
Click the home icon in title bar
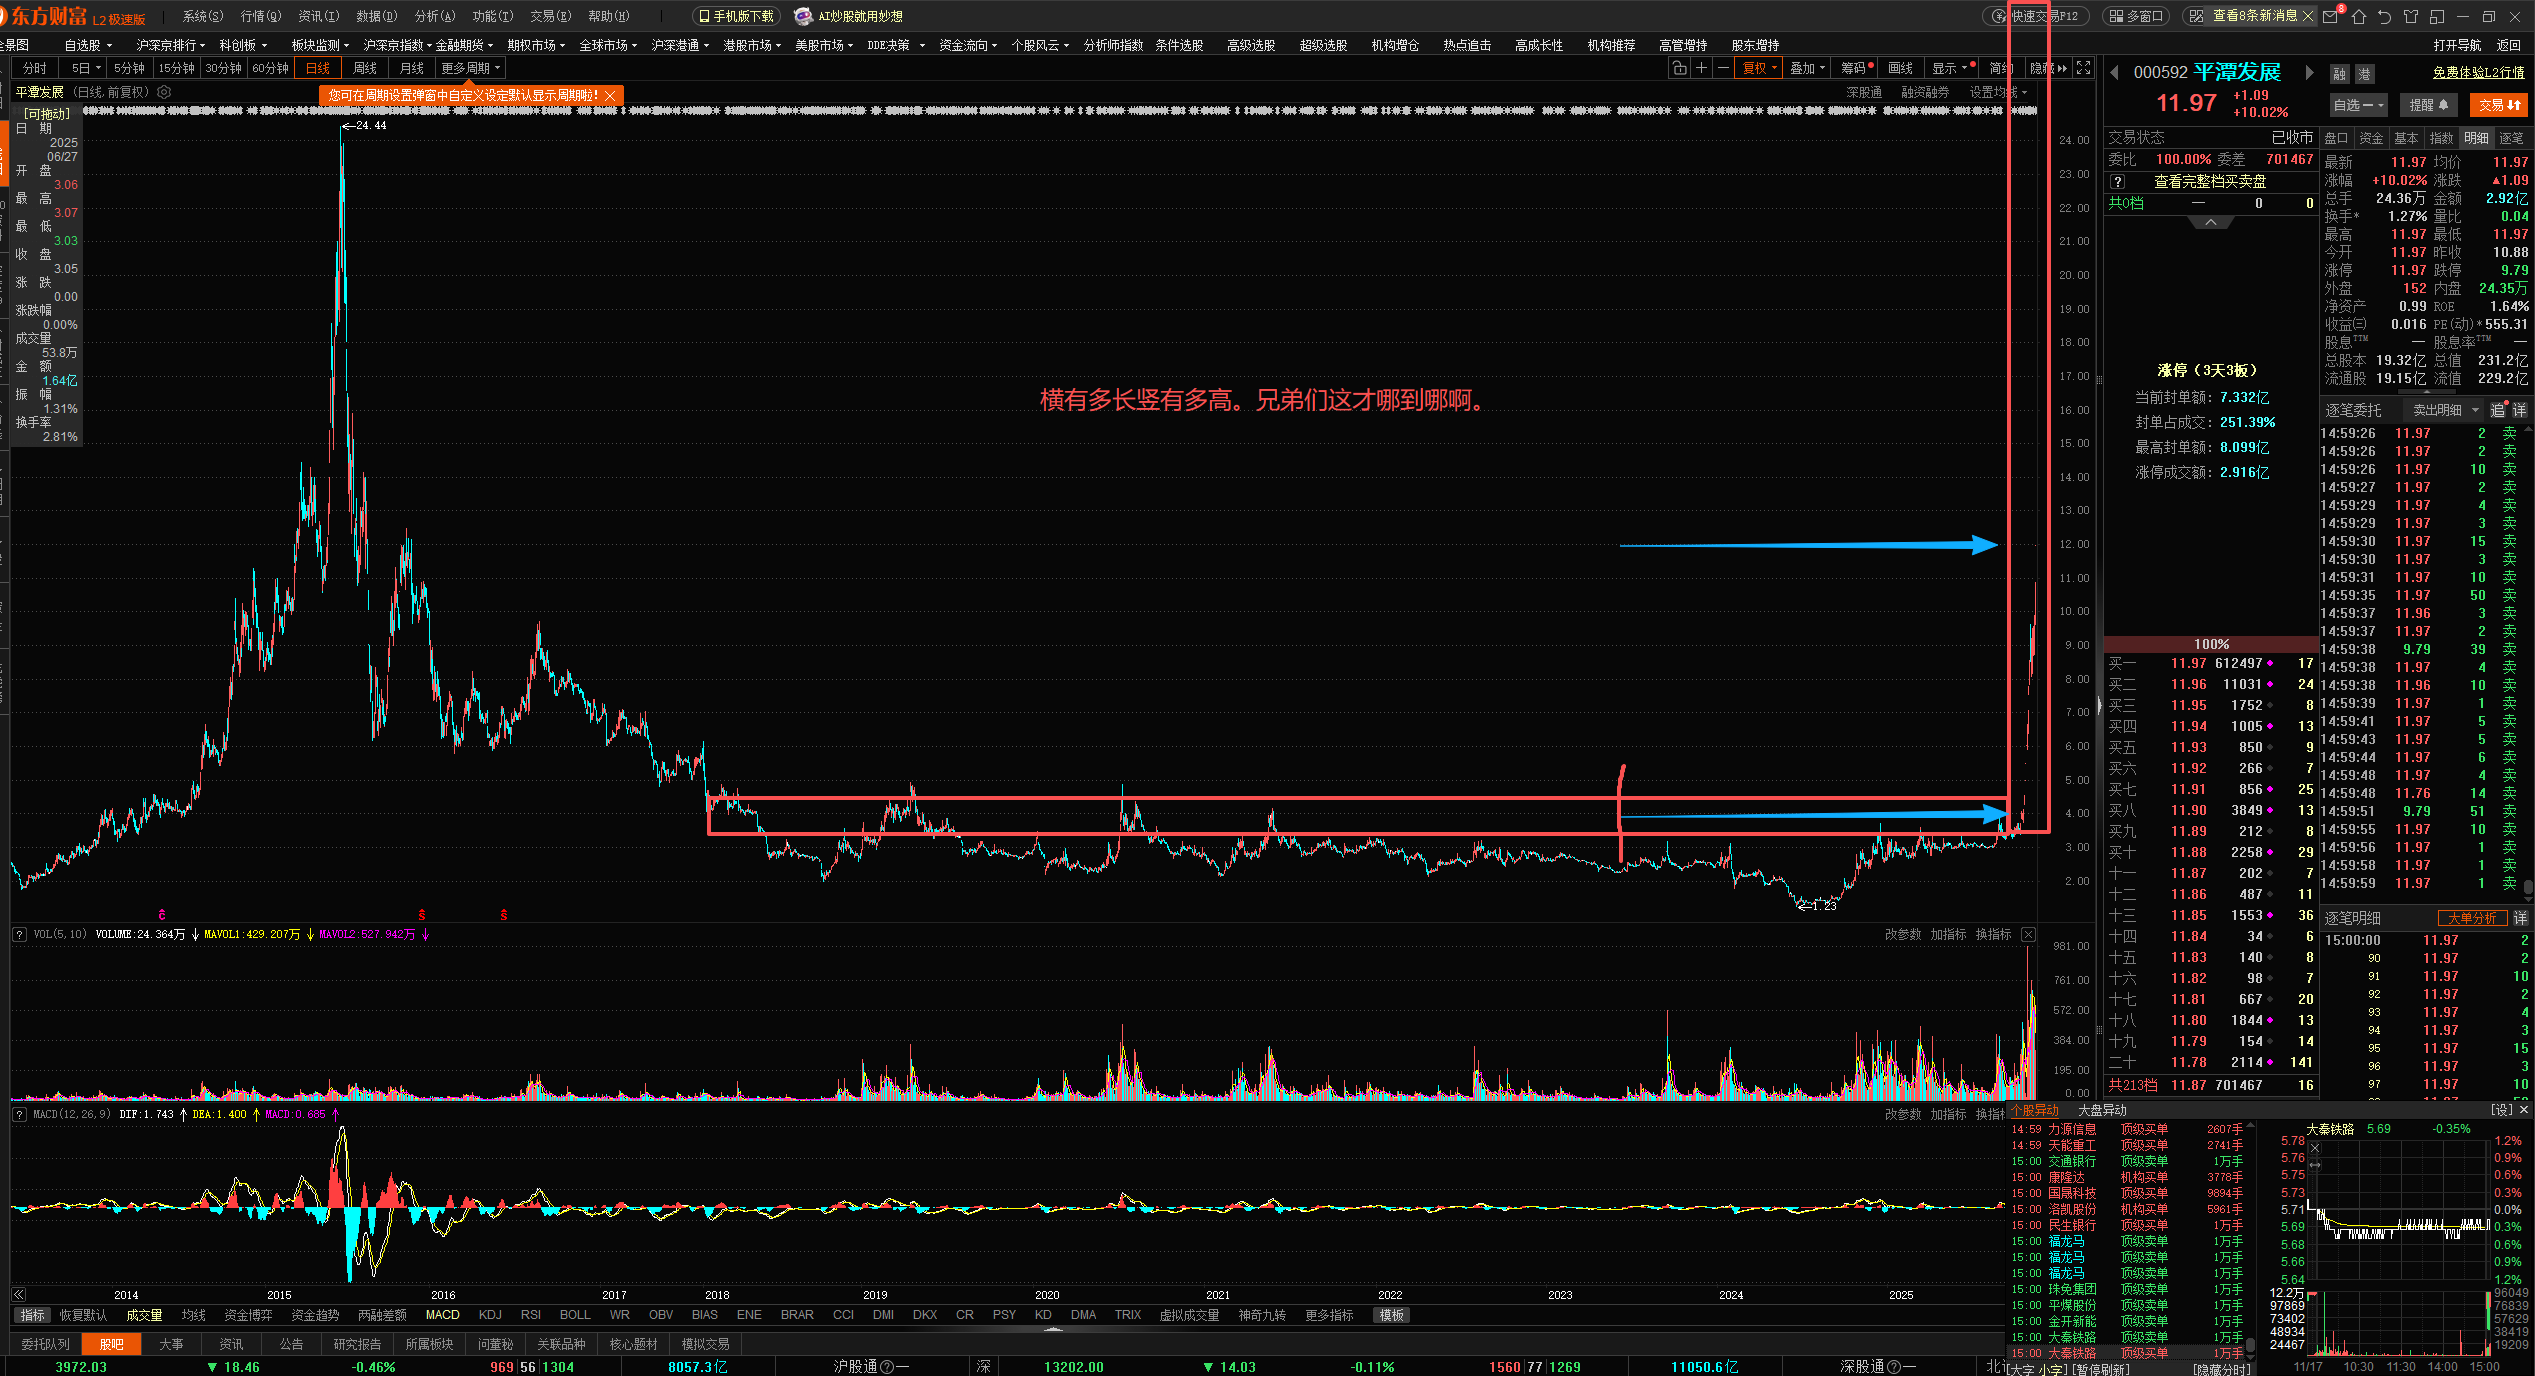pyautogui.click(x=2358, y=16)
